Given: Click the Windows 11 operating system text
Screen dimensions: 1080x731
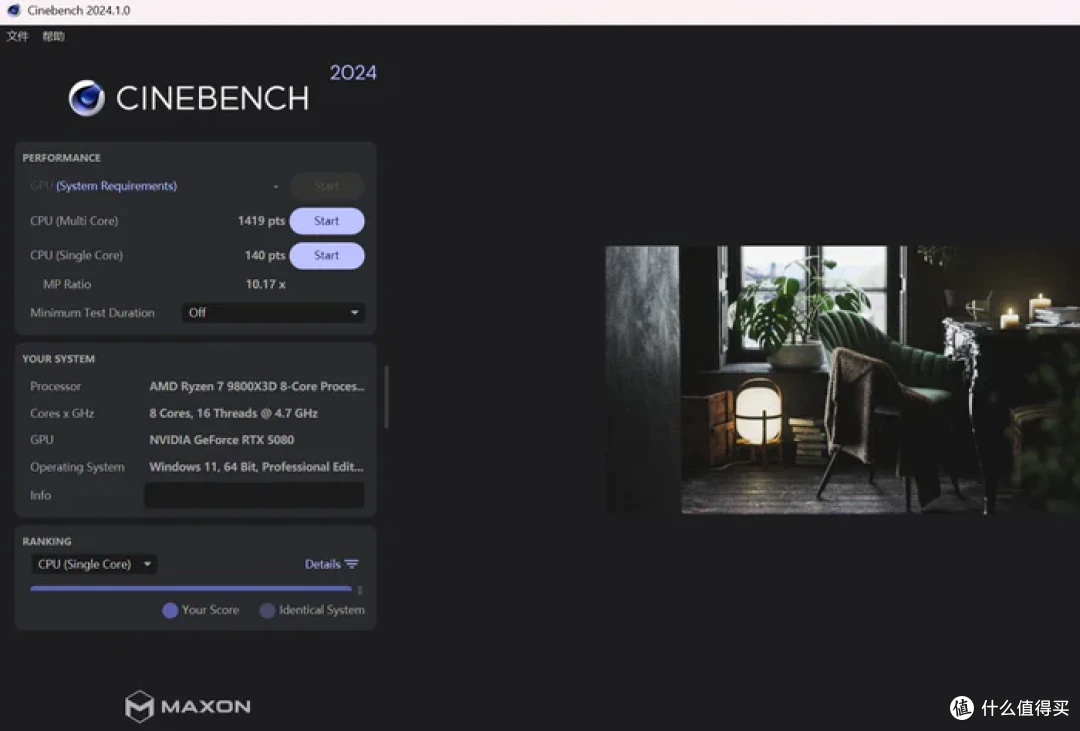Looking at the screenshot, I should pyautogui.click(x=256, y=467).
